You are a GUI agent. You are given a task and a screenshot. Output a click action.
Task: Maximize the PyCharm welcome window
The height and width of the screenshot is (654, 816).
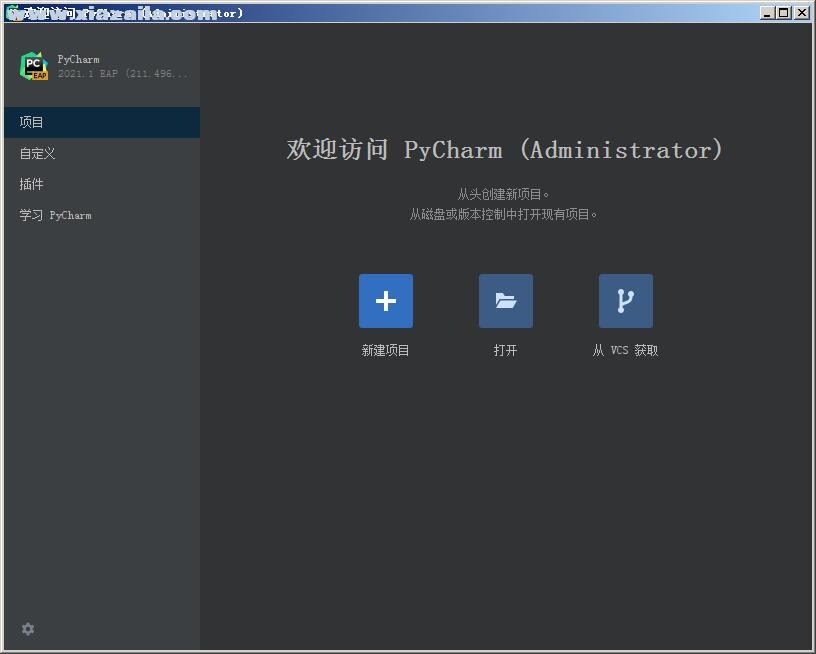tap(783, 12)
